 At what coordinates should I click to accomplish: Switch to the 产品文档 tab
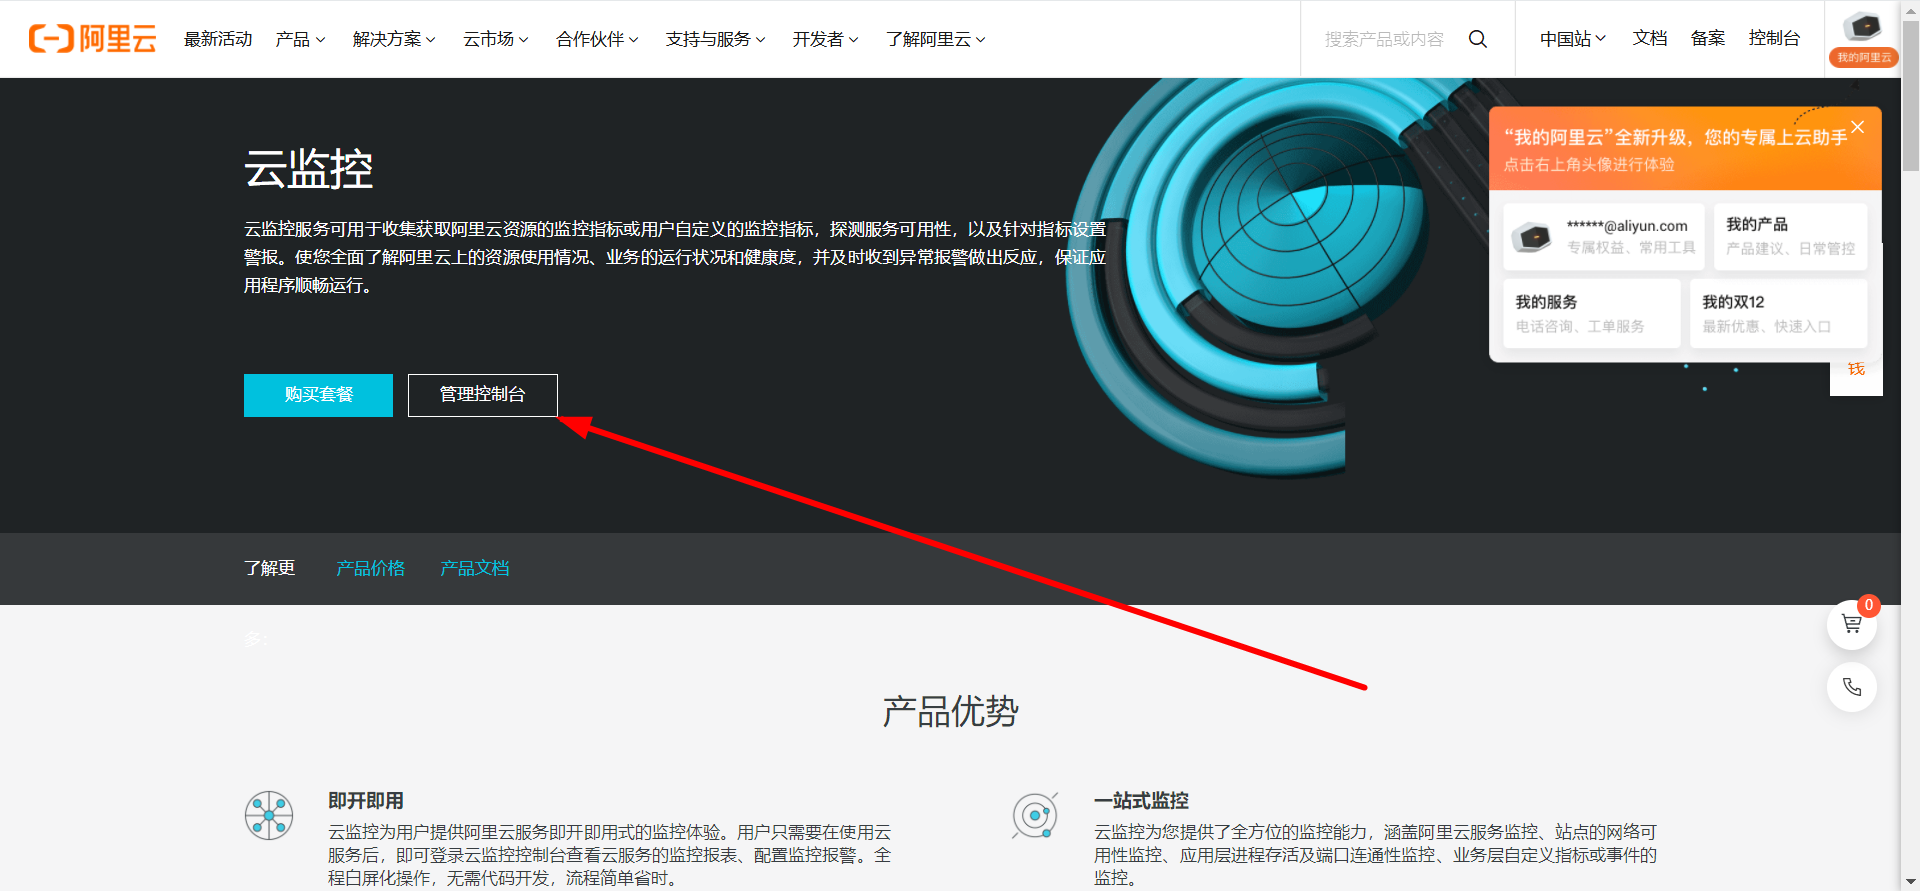click(475, 568)
